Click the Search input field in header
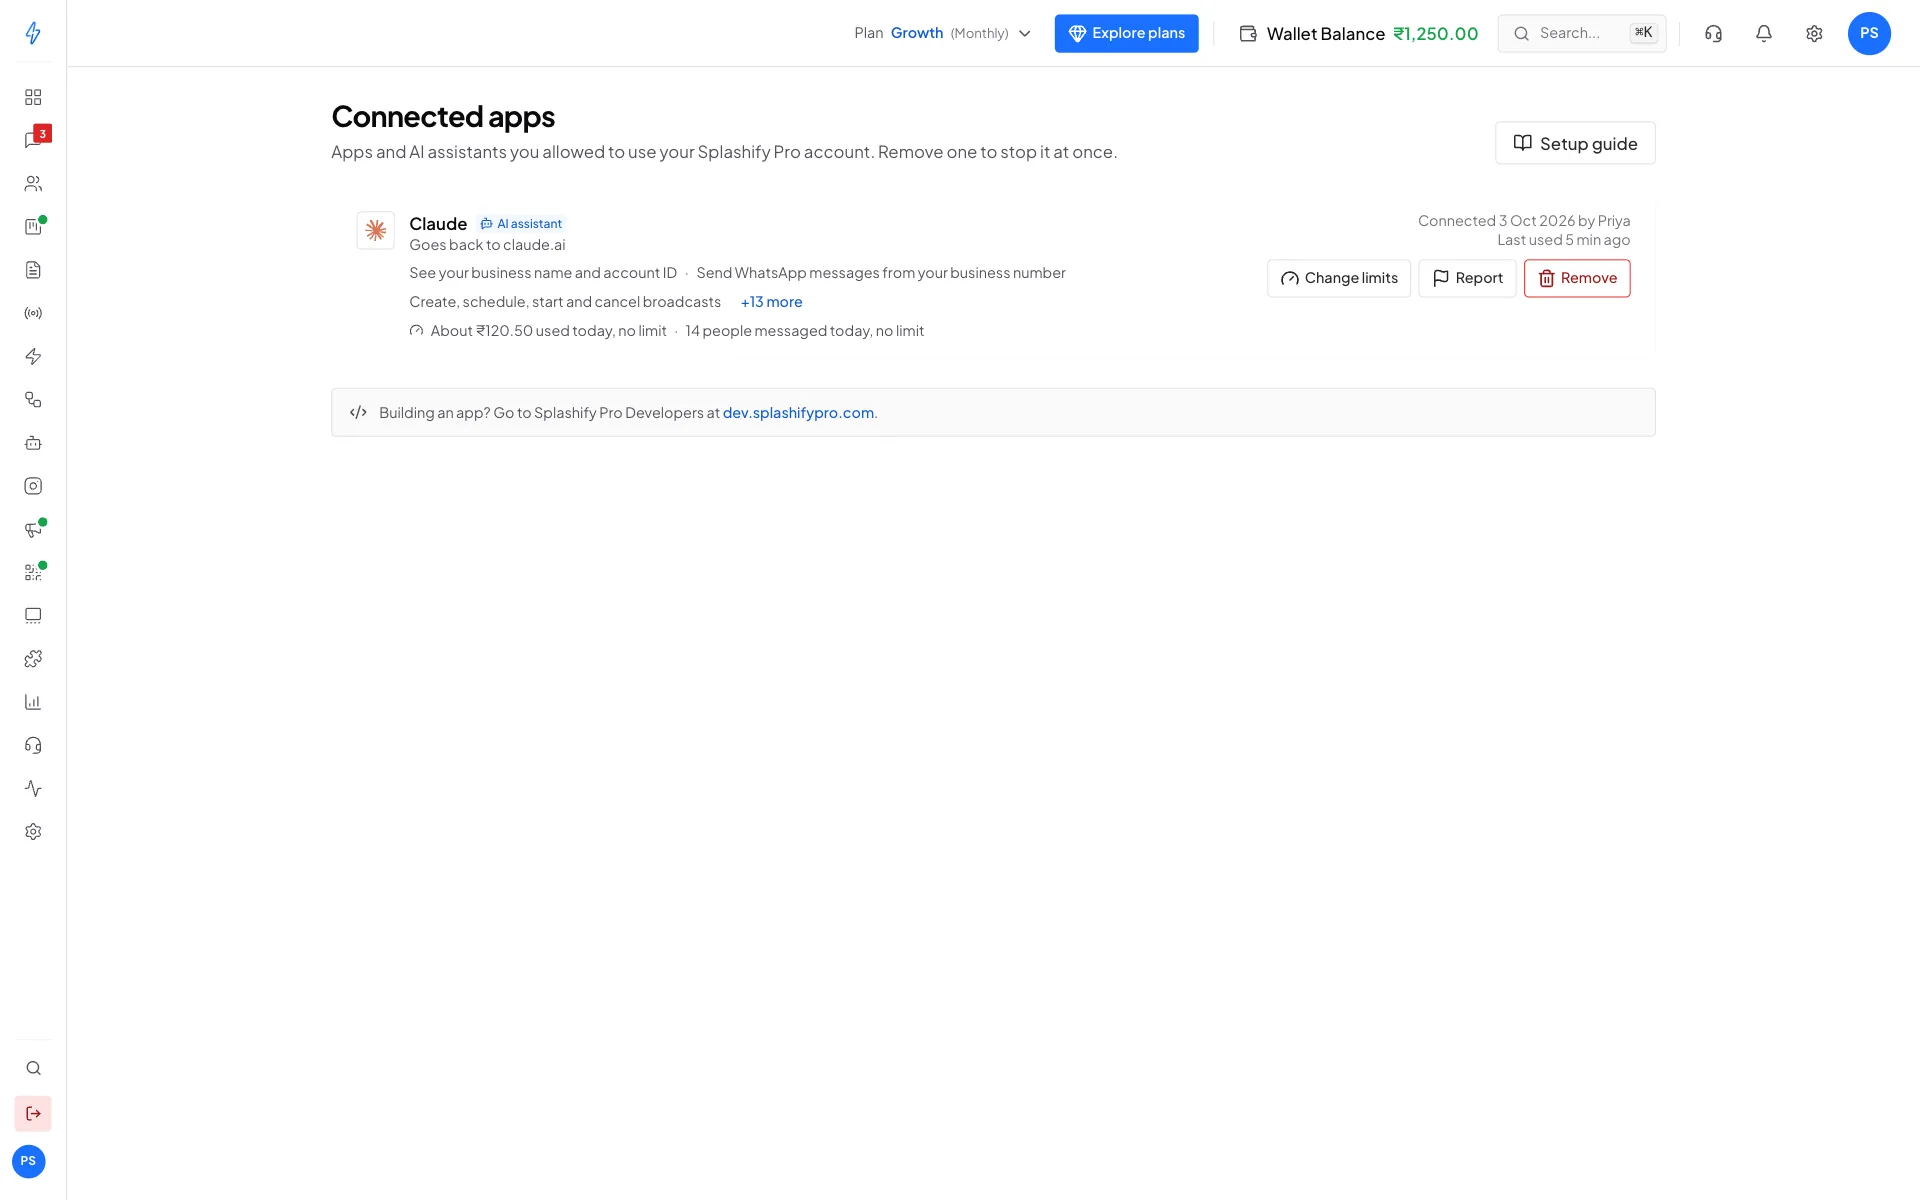The height and width of the screenshot is (1200, 1920). [1582, 33]
